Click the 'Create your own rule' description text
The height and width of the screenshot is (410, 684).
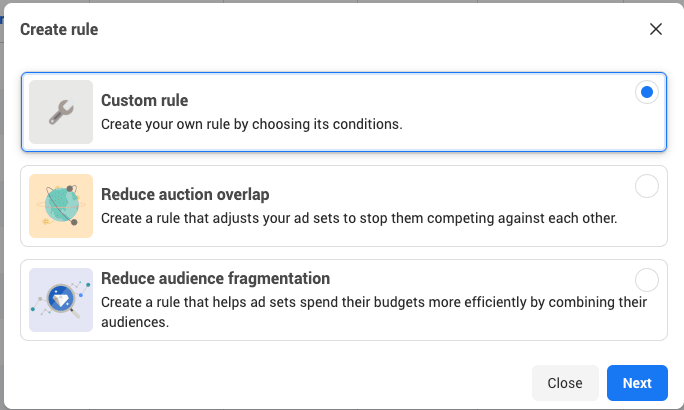tap(252, 124)
